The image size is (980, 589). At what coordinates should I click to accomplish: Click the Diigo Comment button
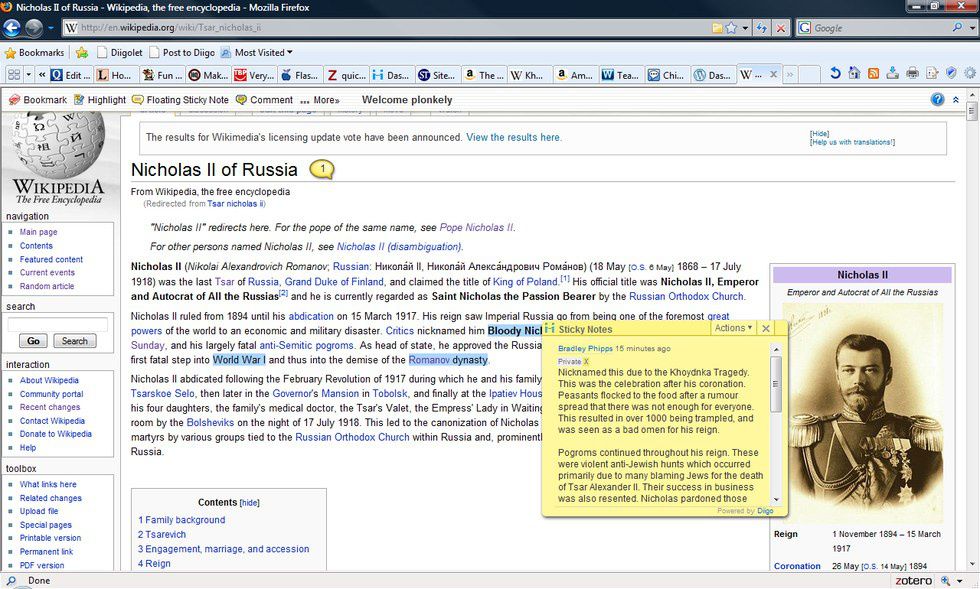tap(263, 100)
